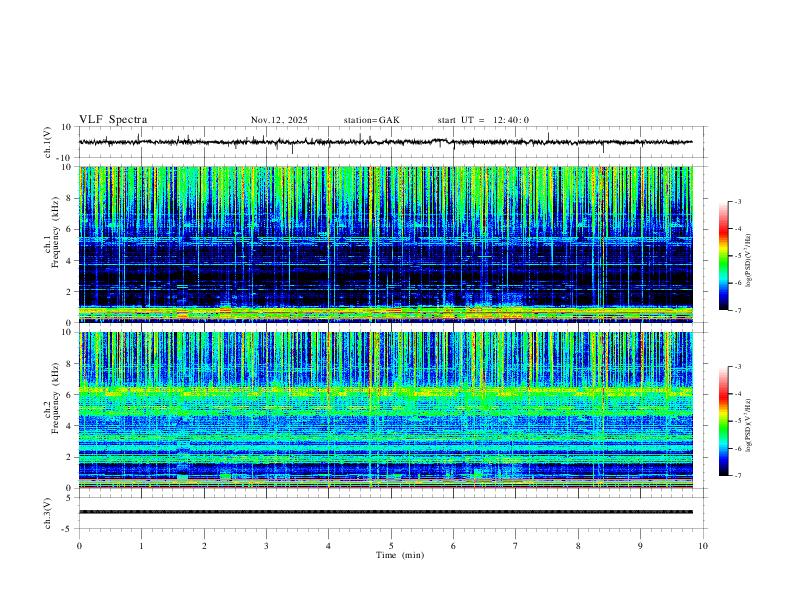Click time axis tick label '6'
The image size is (792, 612).
click(x=454, y=546)
